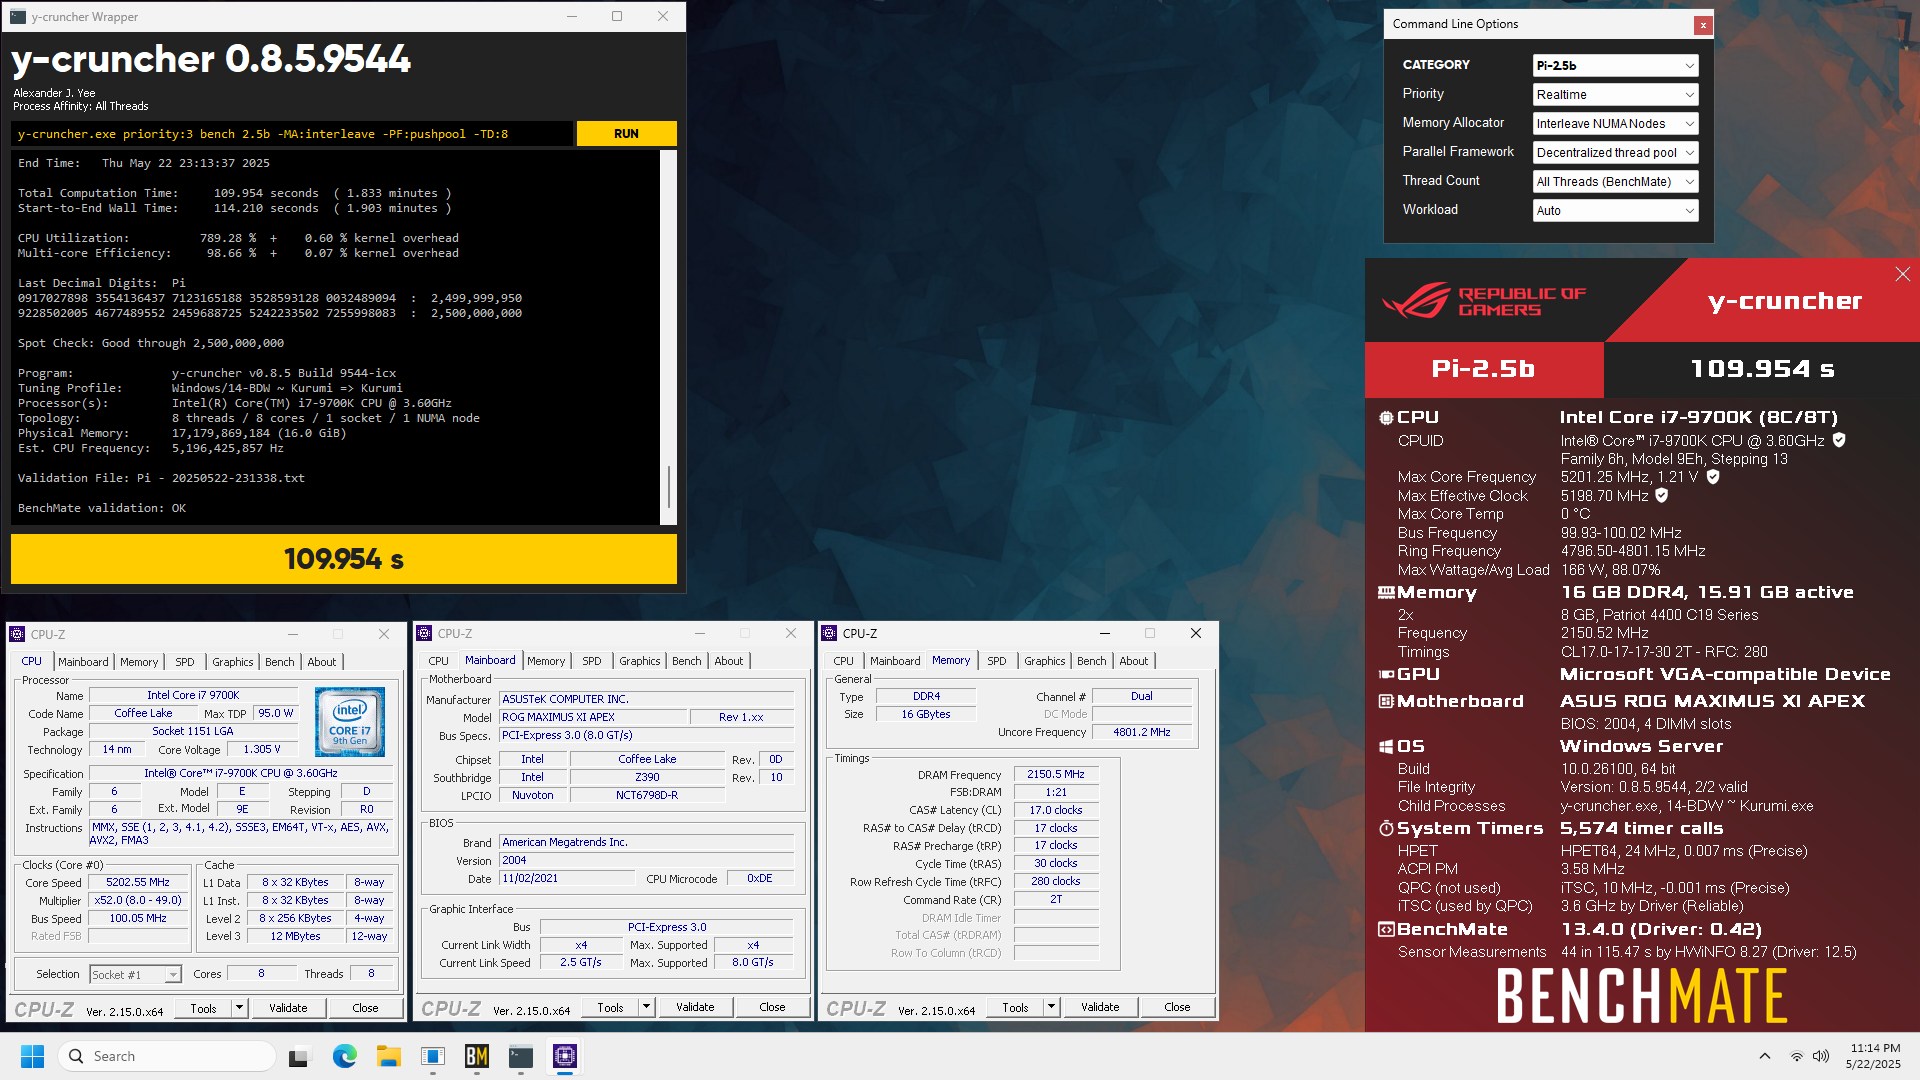This screenshot has width=1920, height=1080.
Task: Click Tools button in first CPU-Z window
Action: point(203,1008)
